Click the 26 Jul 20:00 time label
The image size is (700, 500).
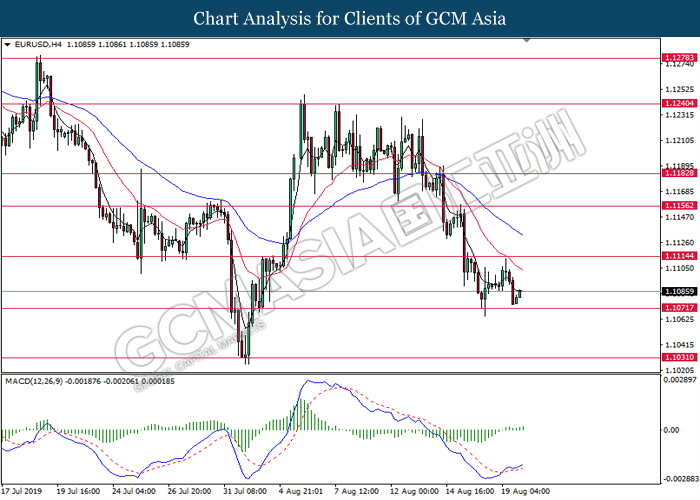[x=189, y=491]
